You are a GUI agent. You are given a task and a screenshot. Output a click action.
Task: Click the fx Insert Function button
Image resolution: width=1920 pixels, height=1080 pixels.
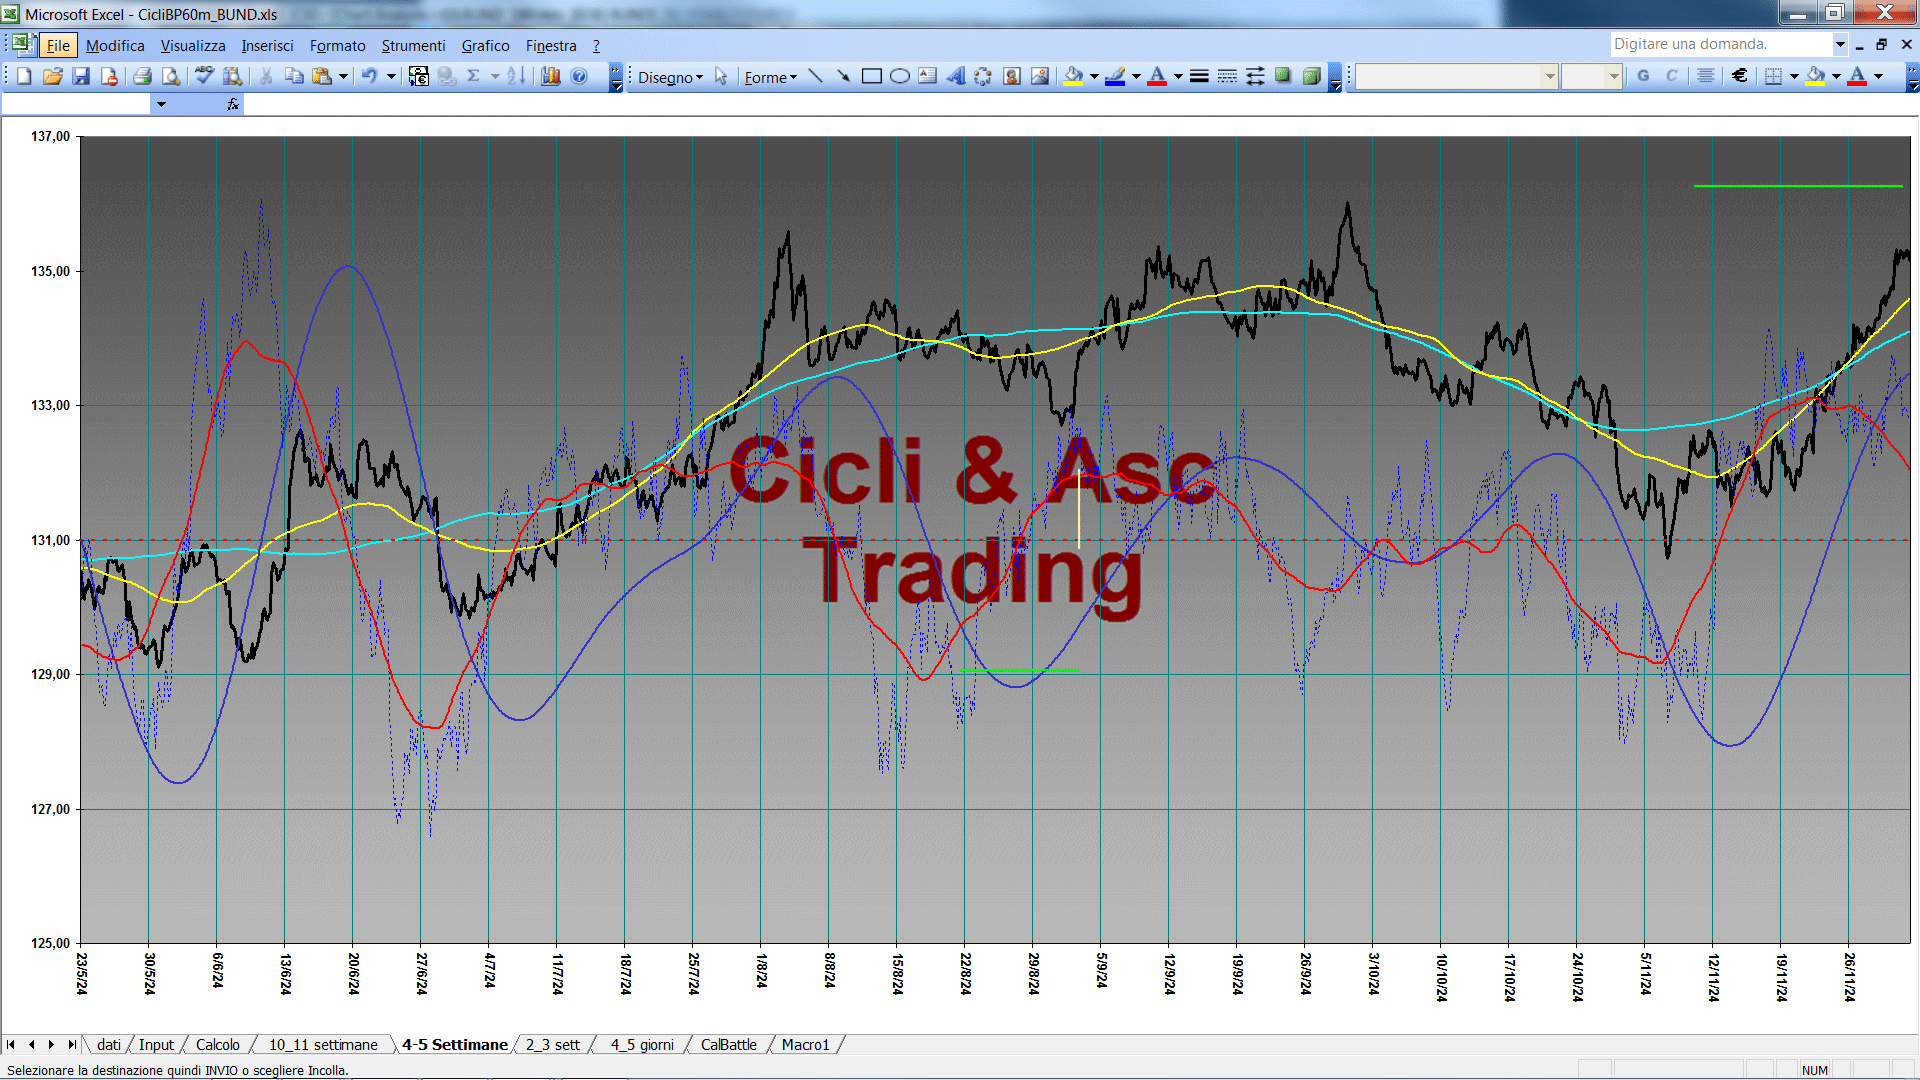tap(233, 104)
